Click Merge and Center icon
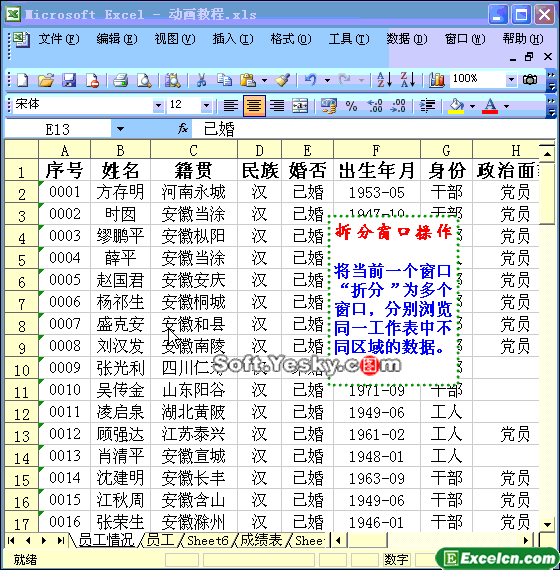Image resolution: width=560 pixels, height=570 pixels. point(300,106)
